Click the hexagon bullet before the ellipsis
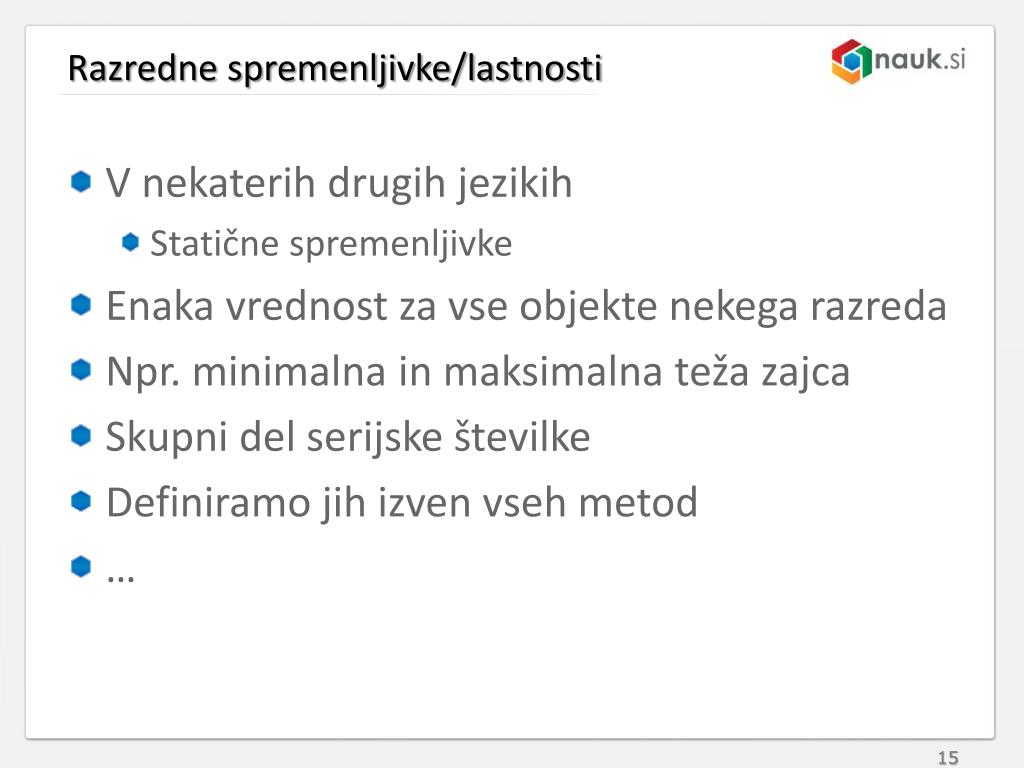This screenshot has width=1024, height=768. click(x=81, y=566)
